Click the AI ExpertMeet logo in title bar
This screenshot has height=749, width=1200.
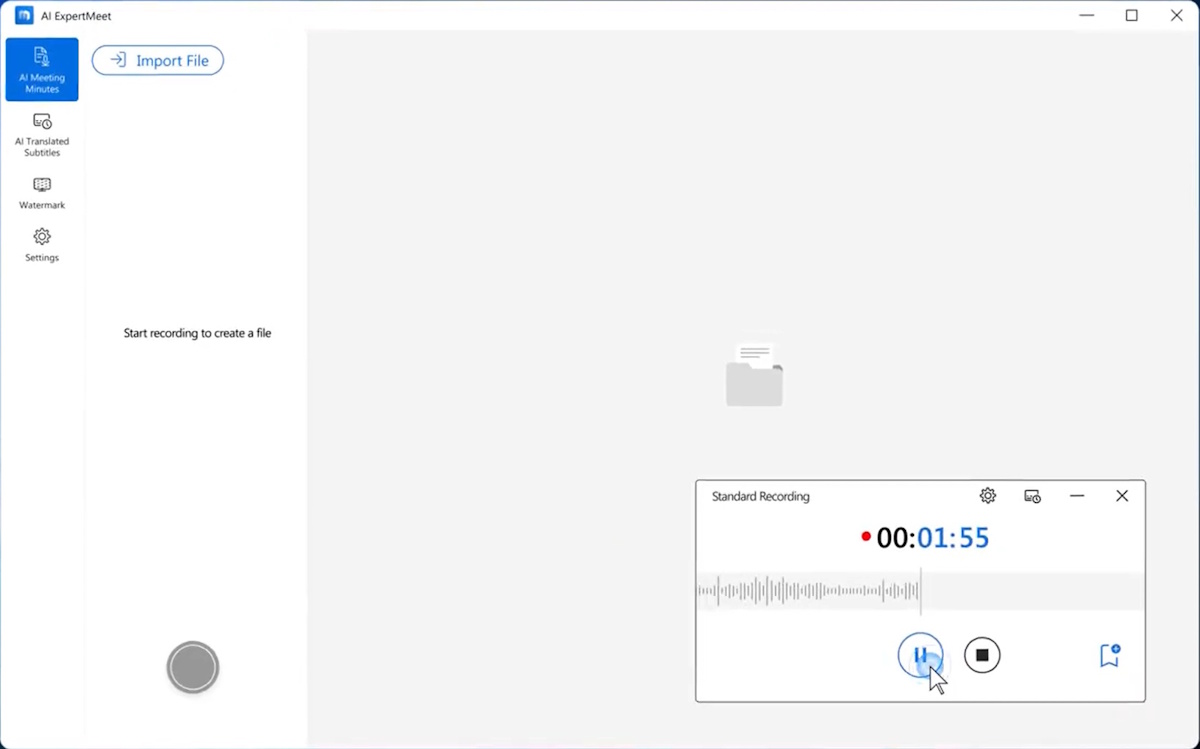click(x=24, y=16)
